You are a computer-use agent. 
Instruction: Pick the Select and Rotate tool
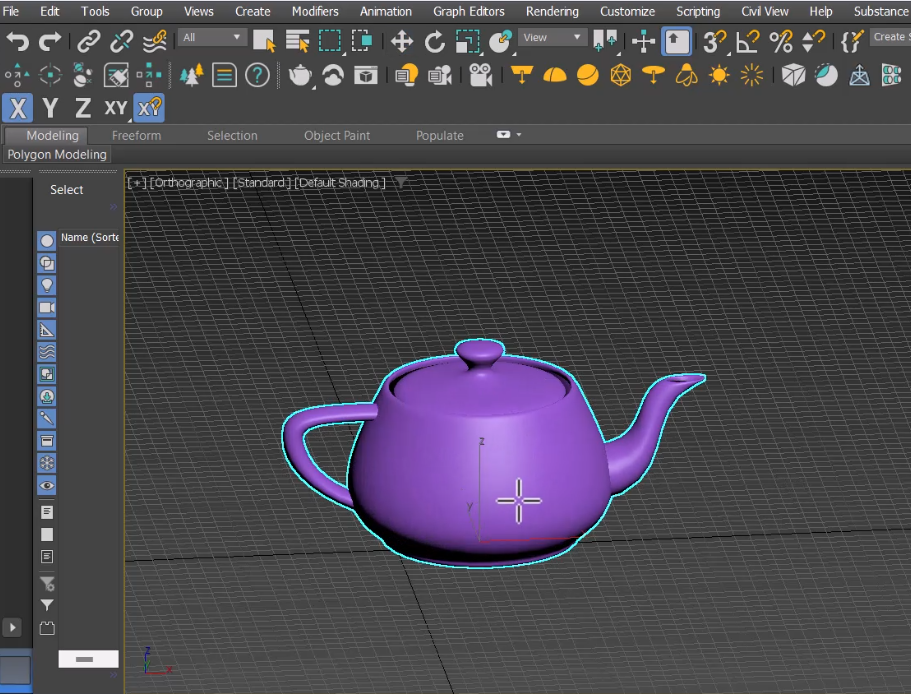tap(435, 41)
